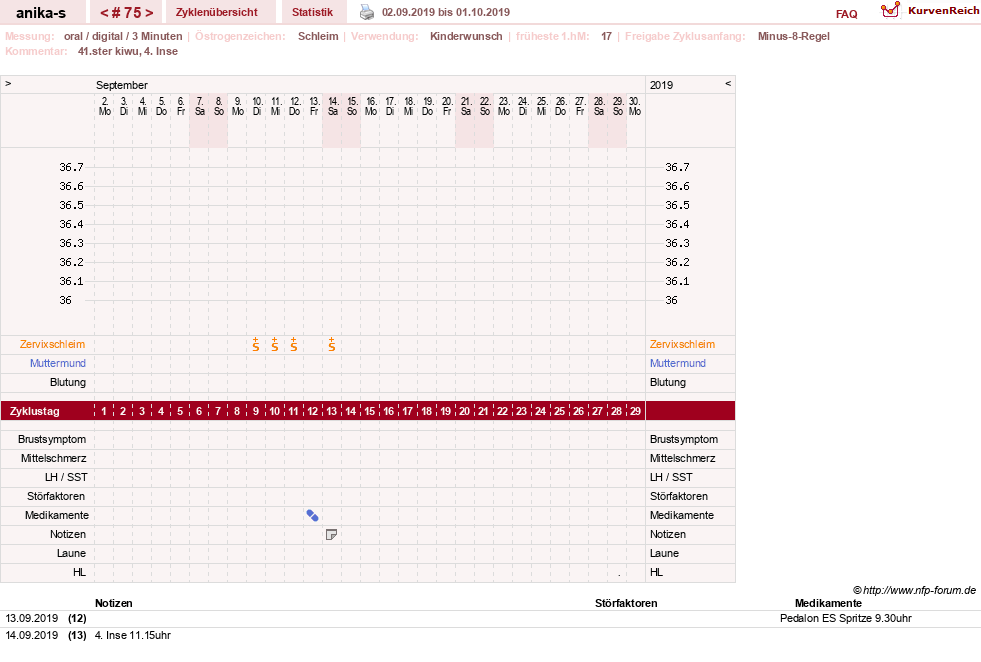The height and width of the screenshot is (662, 981).
Task: Click the Minus-8-Regel value
Action: tap(793, 36)
